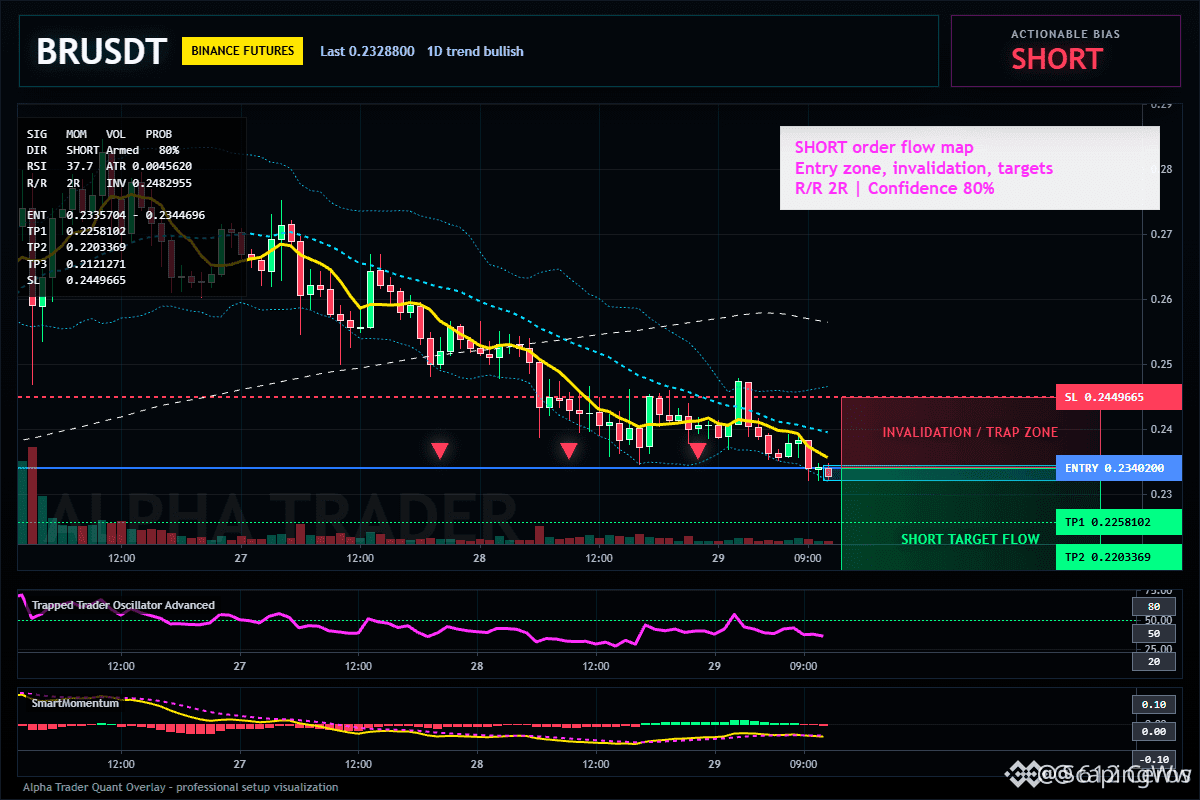Click the TP3 0.2121271 row in stats panel

click(76, 264)
